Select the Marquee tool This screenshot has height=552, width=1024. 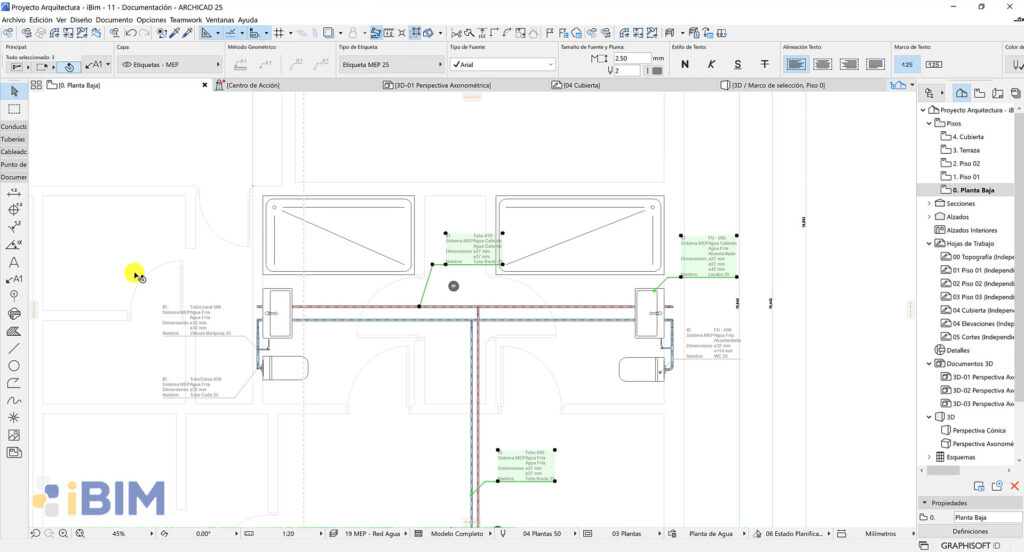(x=14, y=109)
